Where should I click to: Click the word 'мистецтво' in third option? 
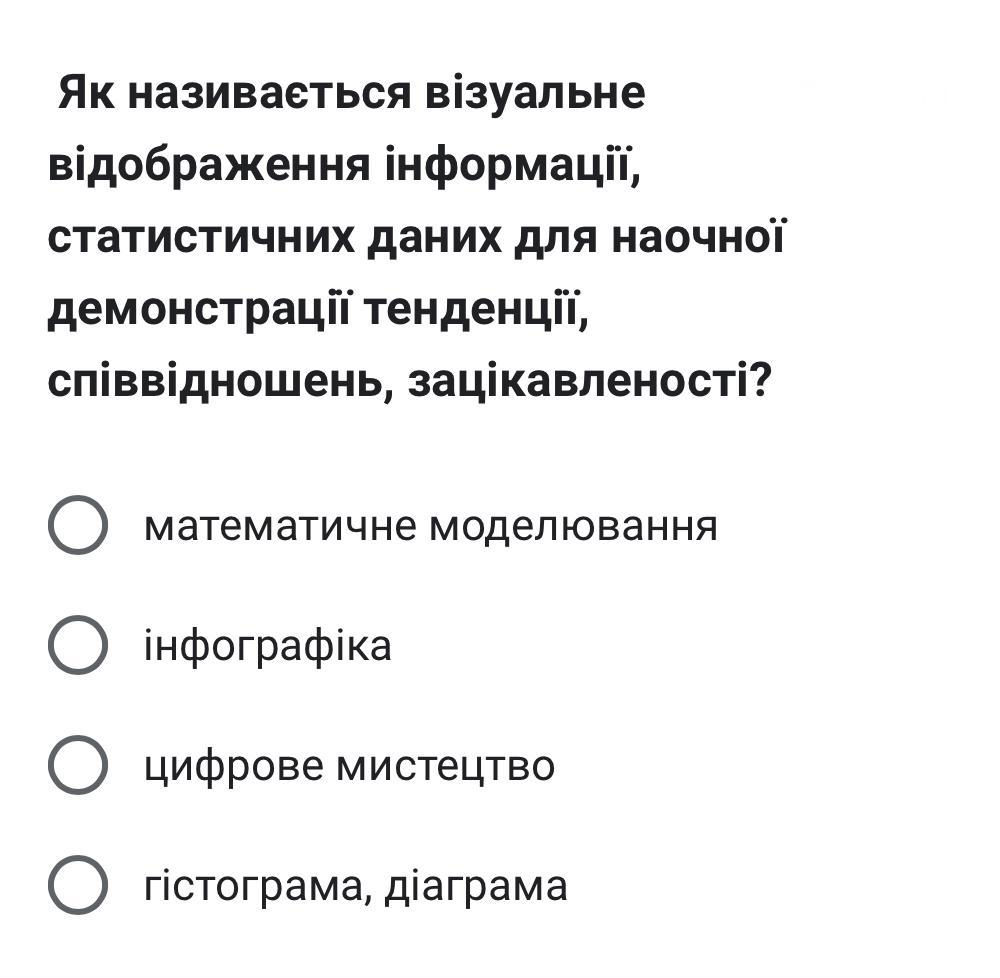(x=446, y=766)
